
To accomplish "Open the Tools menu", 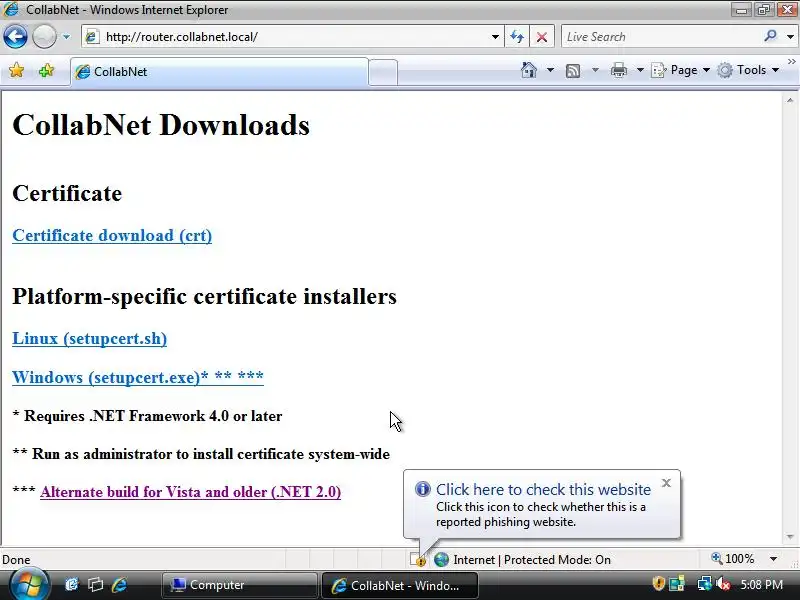I will pos(748,70).
